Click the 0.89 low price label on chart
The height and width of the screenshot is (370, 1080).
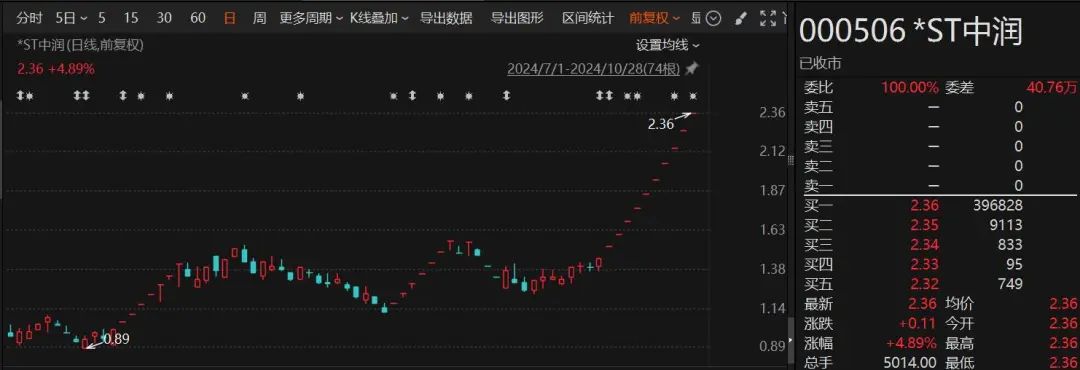(117, 338)
